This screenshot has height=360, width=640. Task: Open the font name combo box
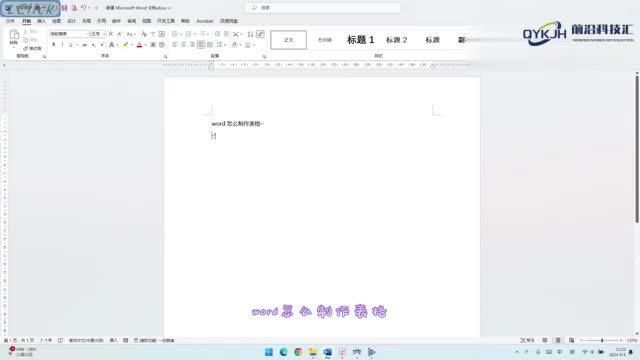(x=69, y=34)
